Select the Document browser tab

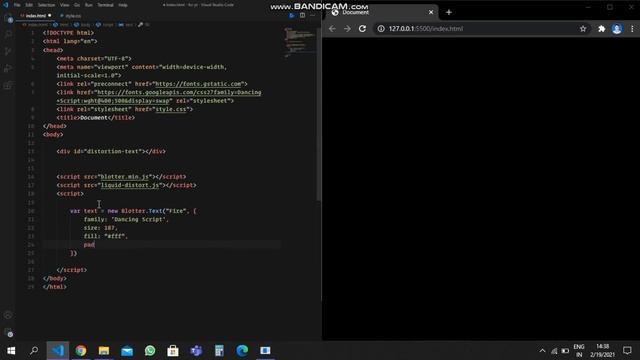[382, 12]
